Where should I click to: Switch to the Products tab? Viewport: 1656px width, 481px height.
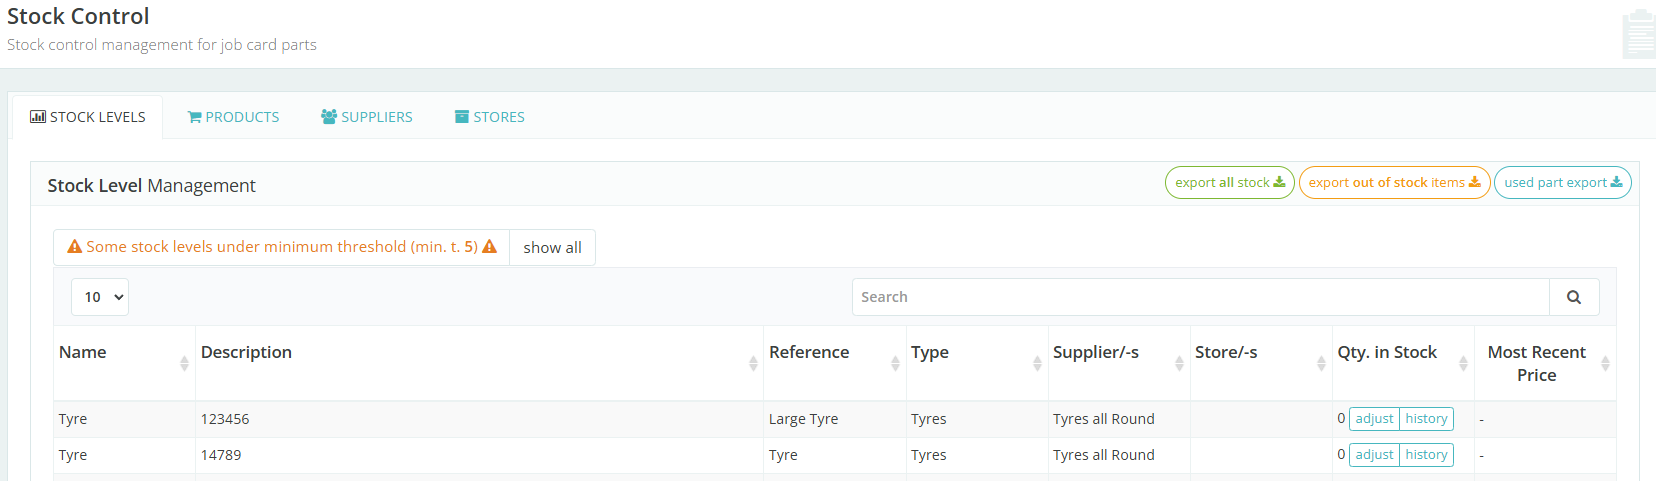pyautogui.click(x=233, y=117)
